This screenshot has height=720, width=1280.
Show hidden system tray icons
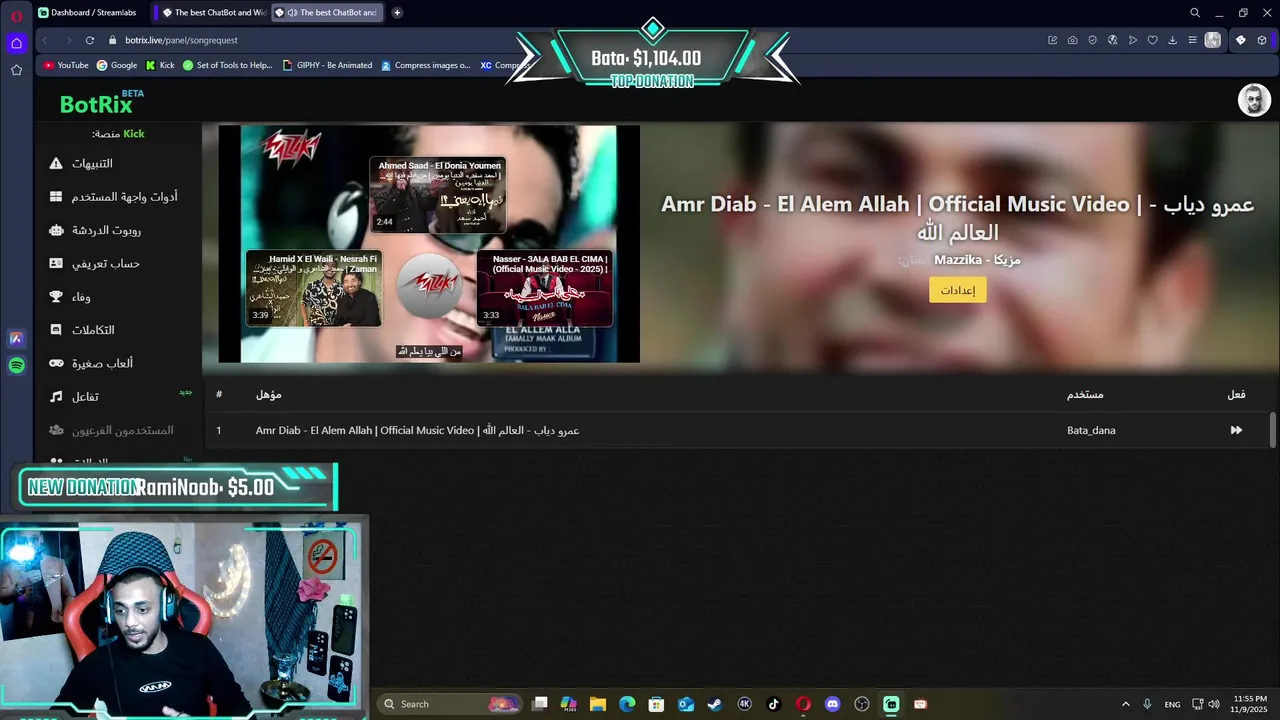click(1125, 704)
